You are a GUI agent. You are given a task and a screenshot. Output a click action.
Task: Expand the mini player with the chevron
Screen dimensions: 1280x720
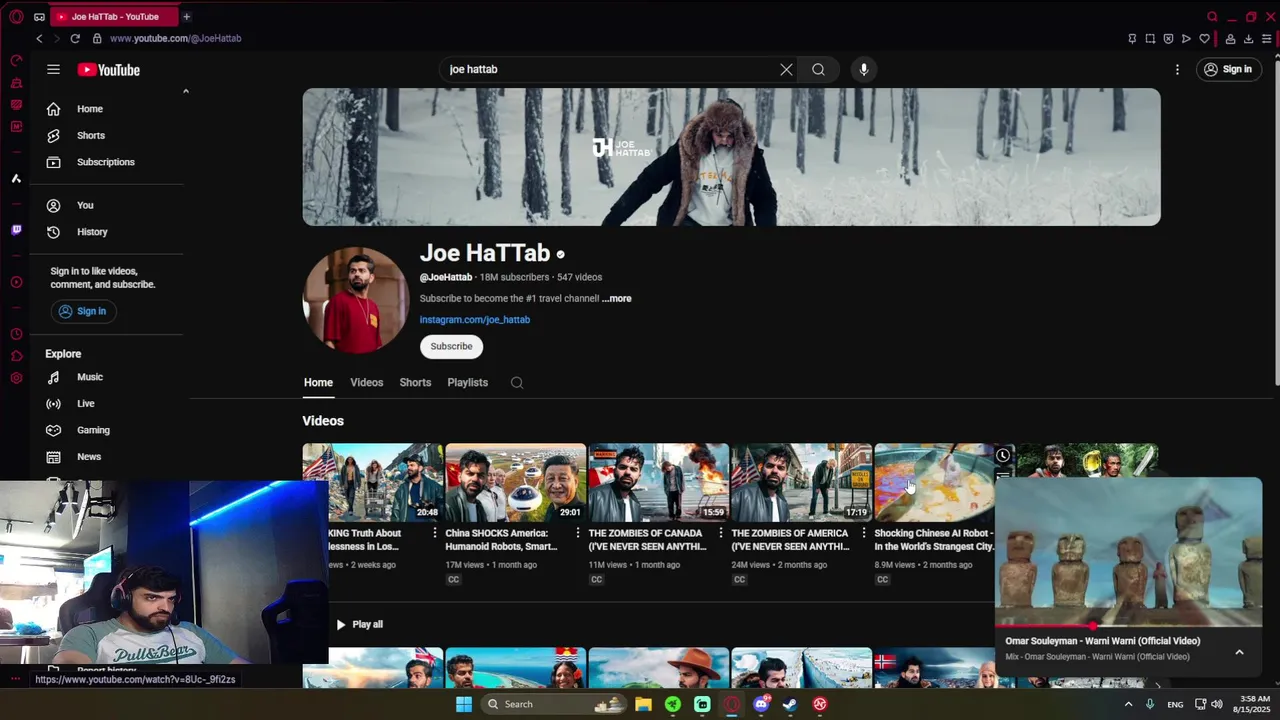1239,652
